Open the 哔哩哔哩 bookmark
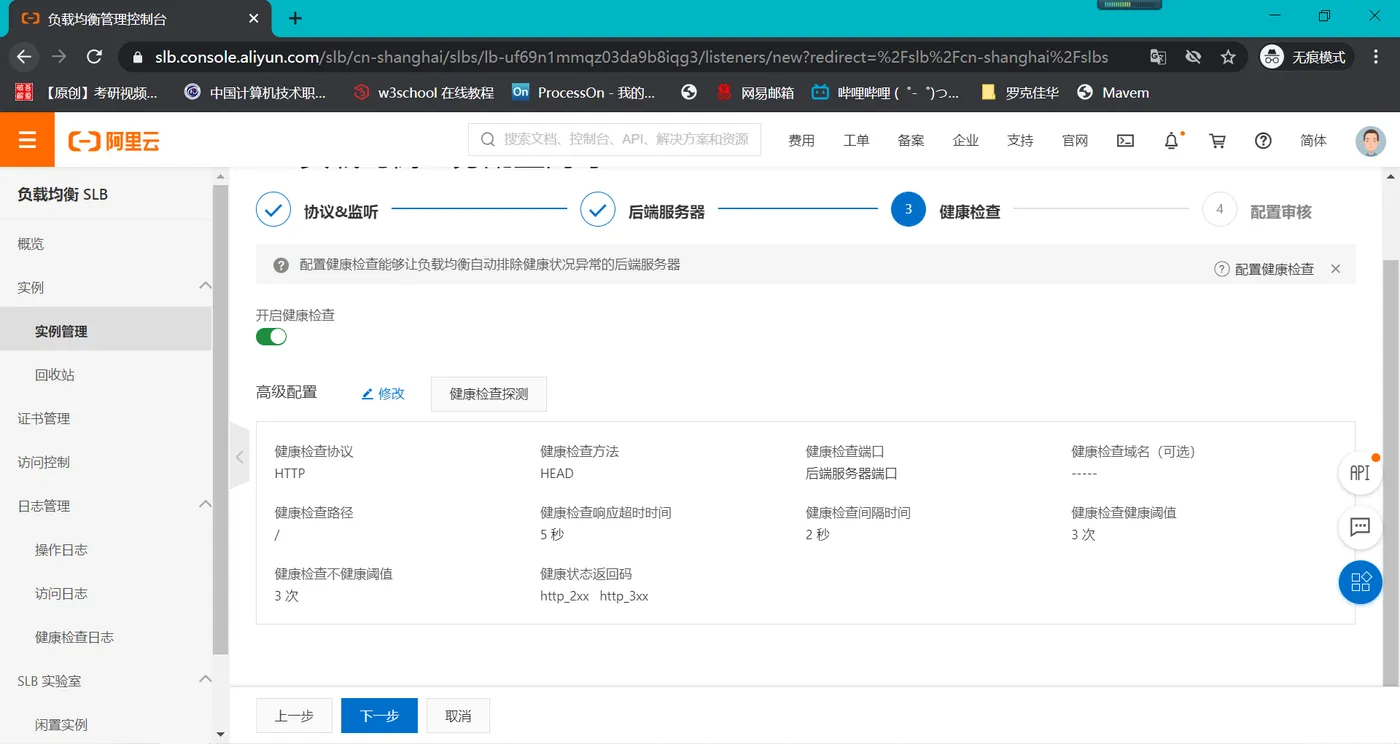The height and width of the screenshot is (744, 1400). coord(885,92)
